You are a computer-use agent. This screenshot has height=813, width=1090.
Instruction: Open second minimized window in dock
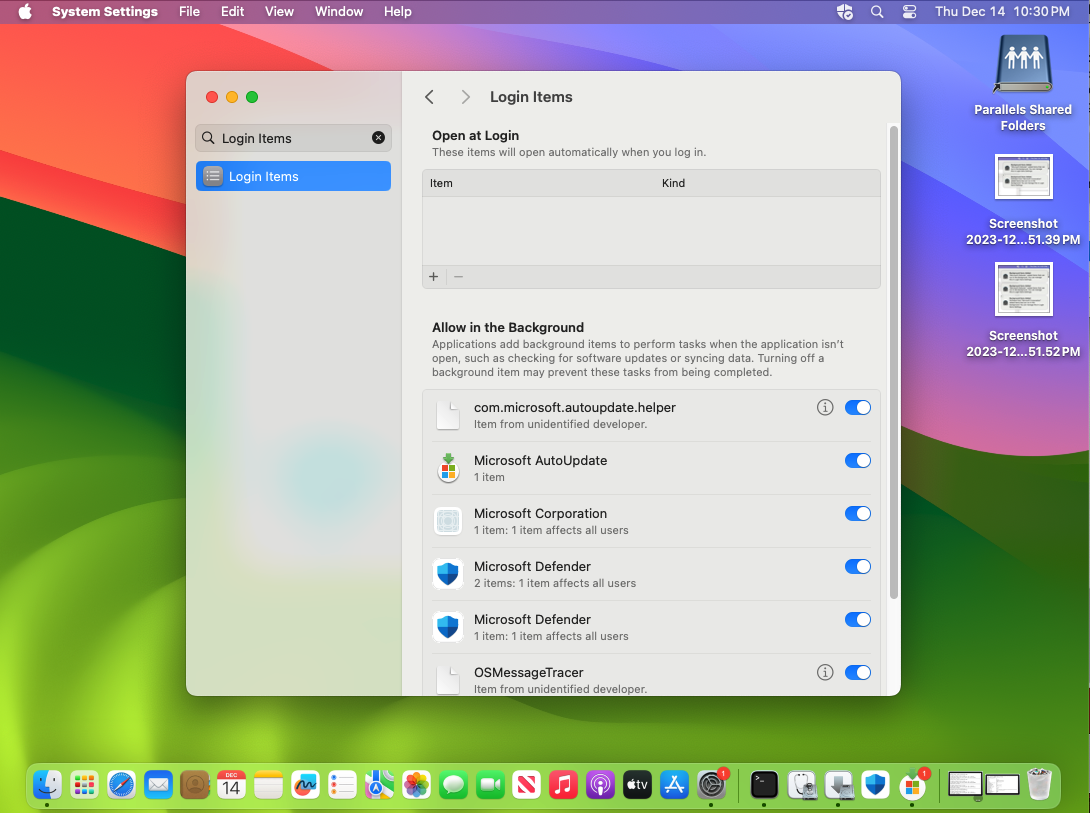tap(1002, 786)
